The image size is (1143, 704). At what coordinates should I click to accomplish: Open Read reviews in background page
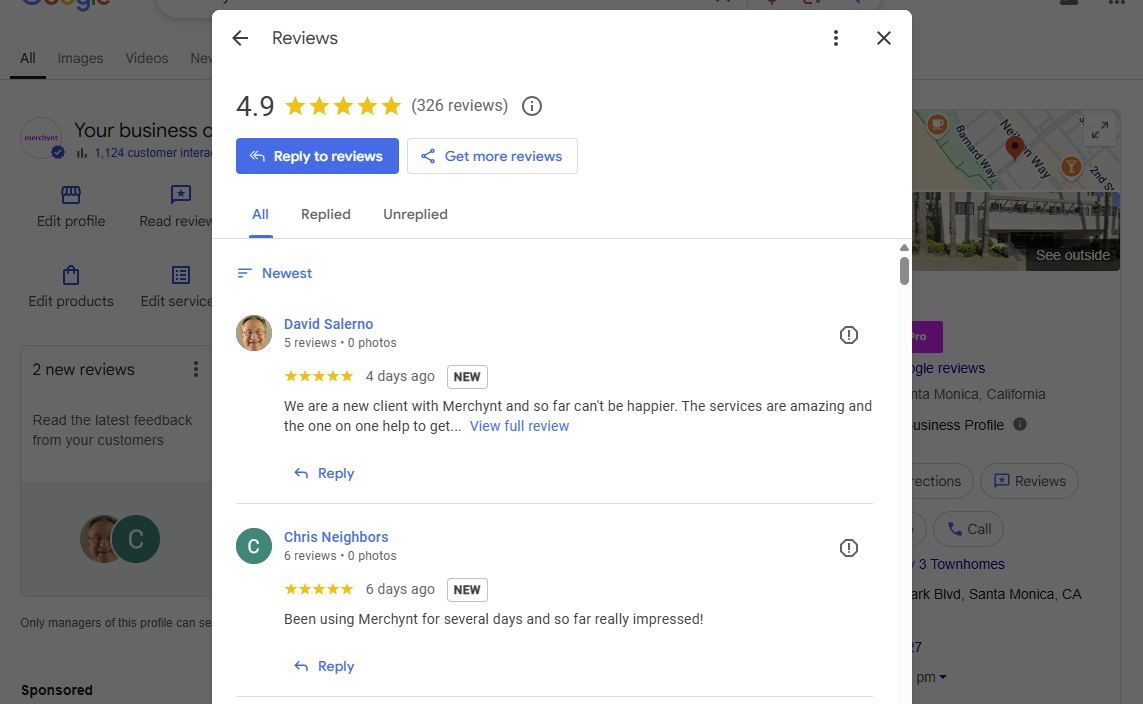[176, 207]
